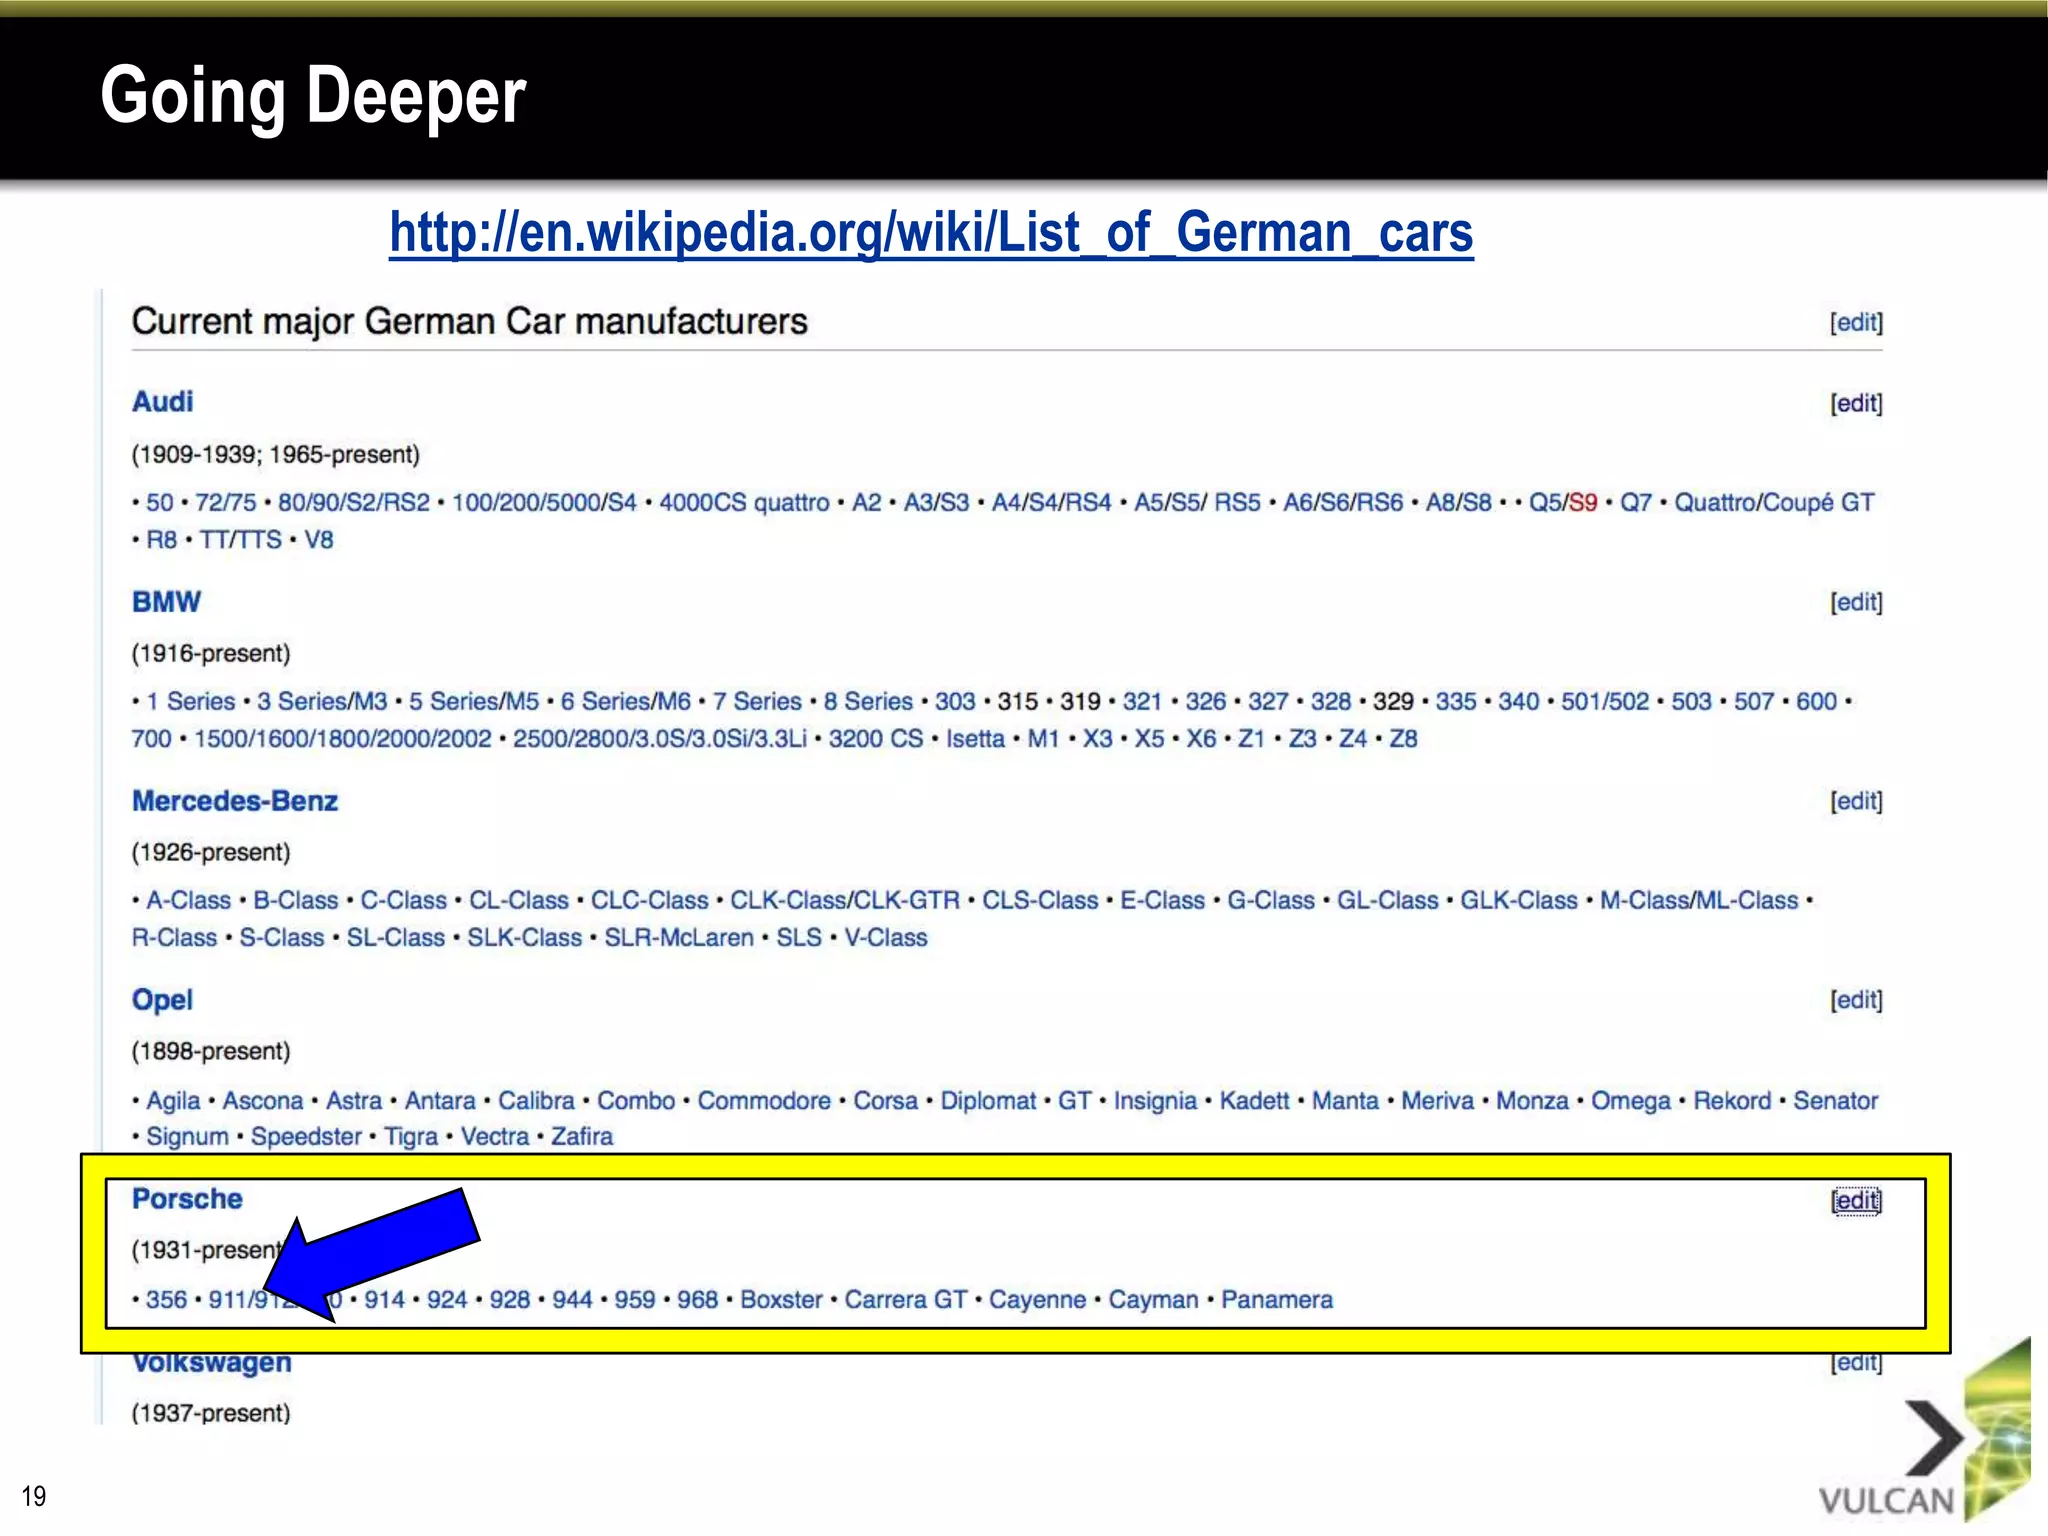
Task: Open the Quattro/Coupé GT link
Action: click(x=1774, y=502)
